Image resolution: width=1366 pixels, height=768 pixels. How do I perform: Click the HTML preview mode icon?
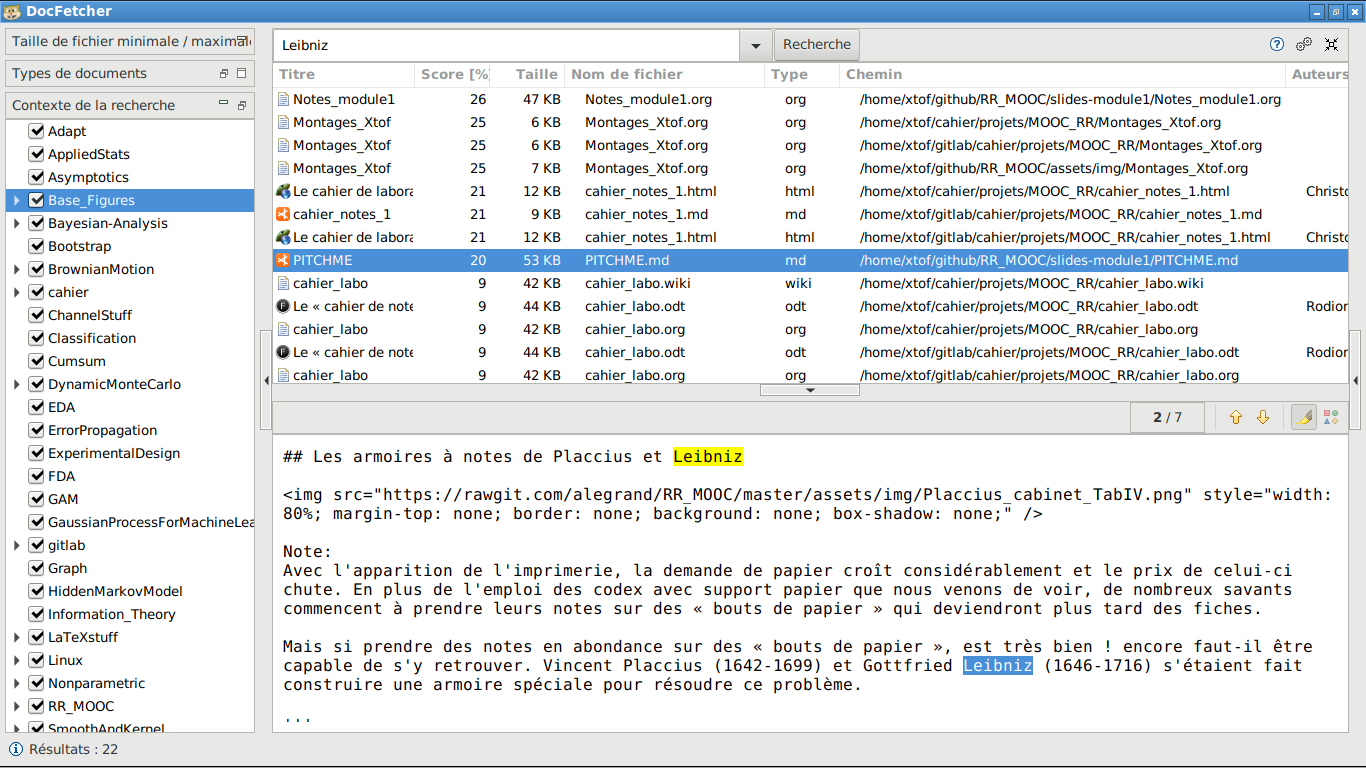(x=1331, y=417)
